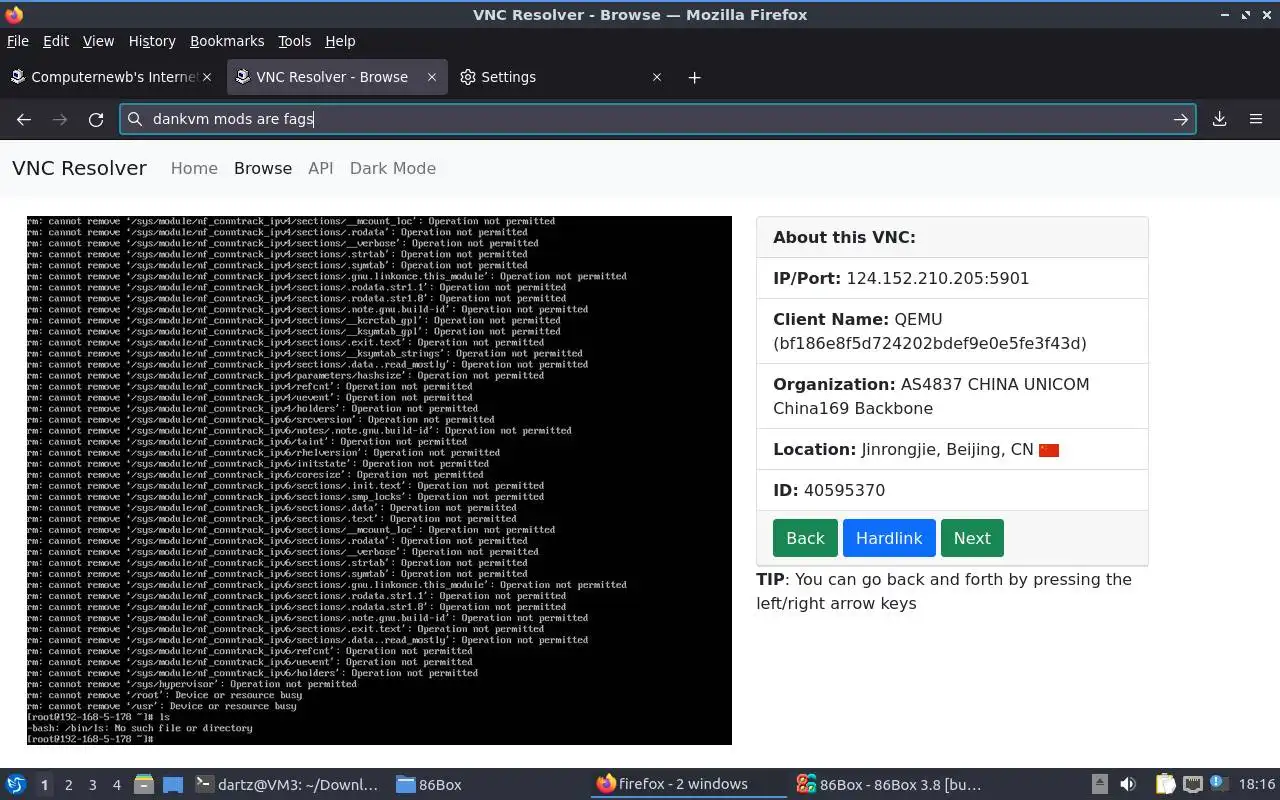The image size is (1280, 800).
Task: Click the China flag icon
Action: [1049, 450]
